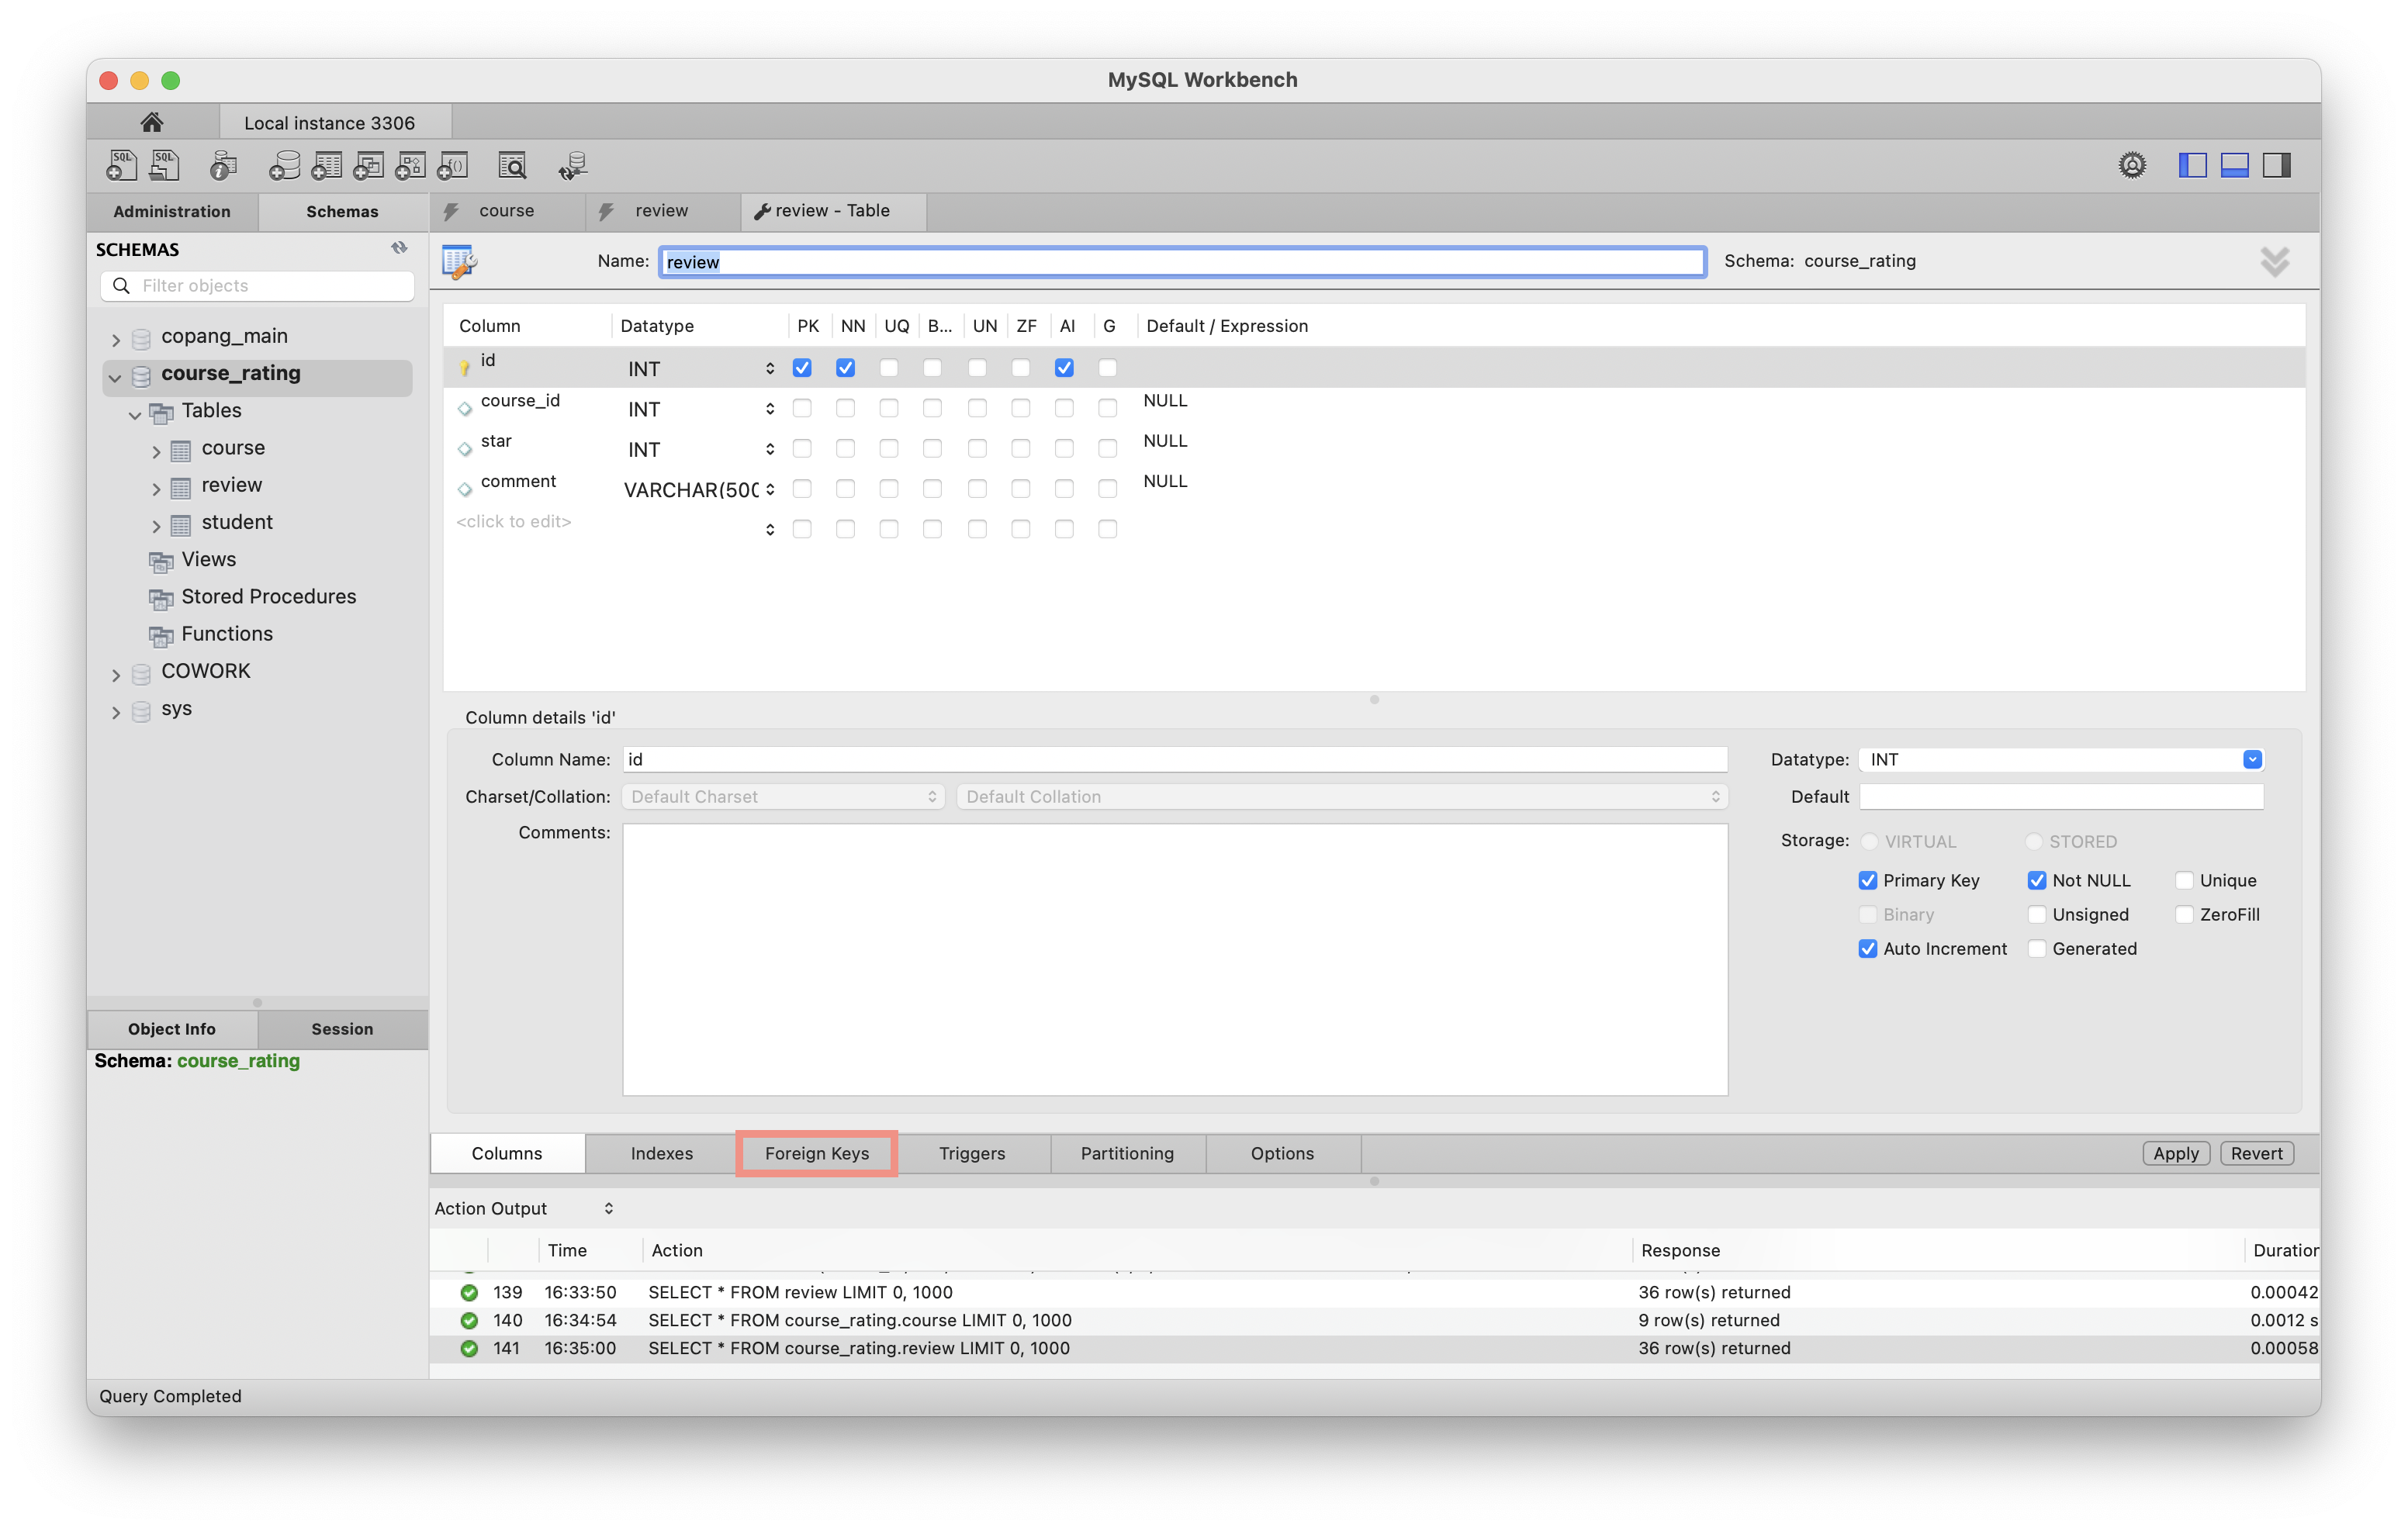The height and width of the screenshot is (1531, 2408).
Task: Expand the copang_main schema
Action: tap(116, 339)
